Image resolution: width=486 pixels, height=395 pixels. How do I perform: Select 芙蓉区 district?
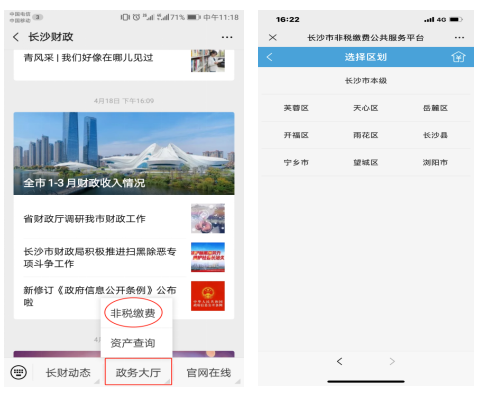(296, 108)
